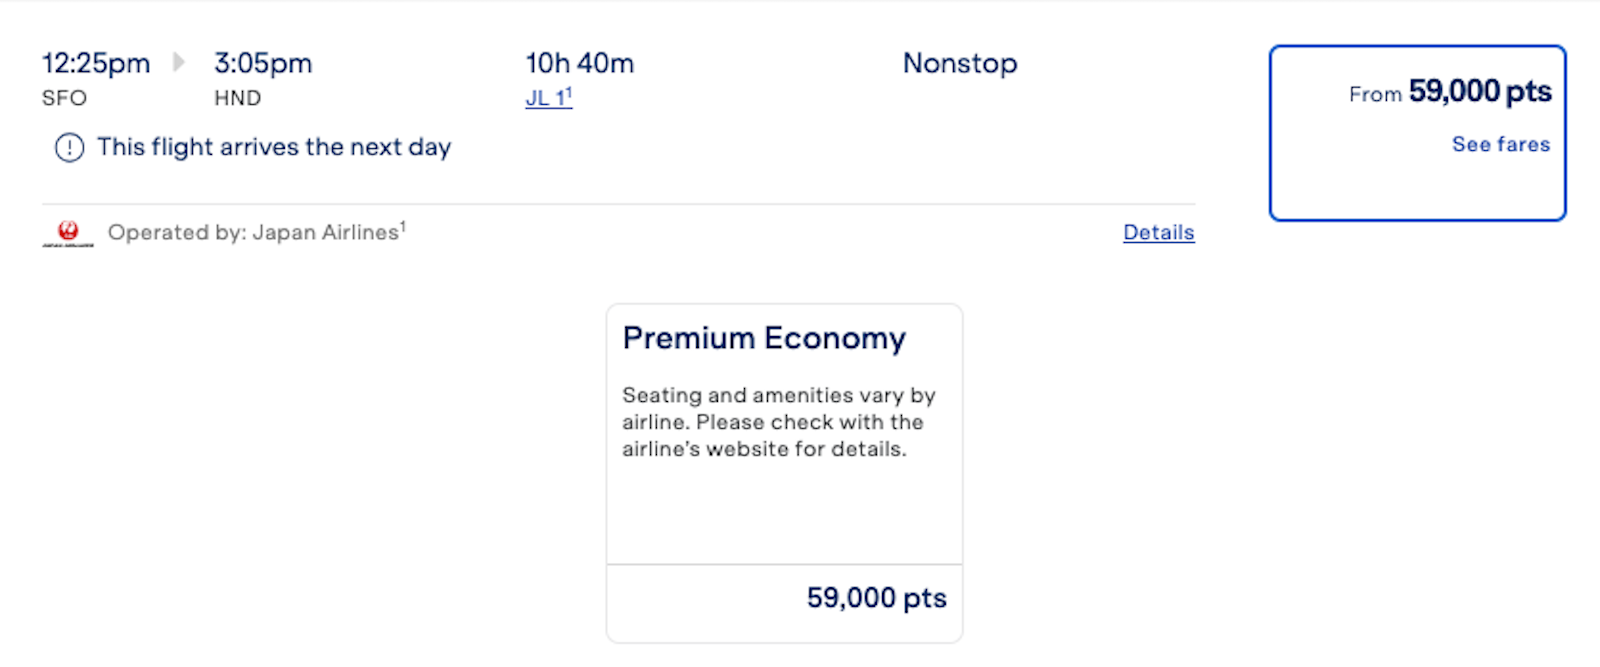Image resolution: width=1600 pixels, height=667 pixels.
Task: Click the SFO origin airport code
Action: click(x=64, y=98)
